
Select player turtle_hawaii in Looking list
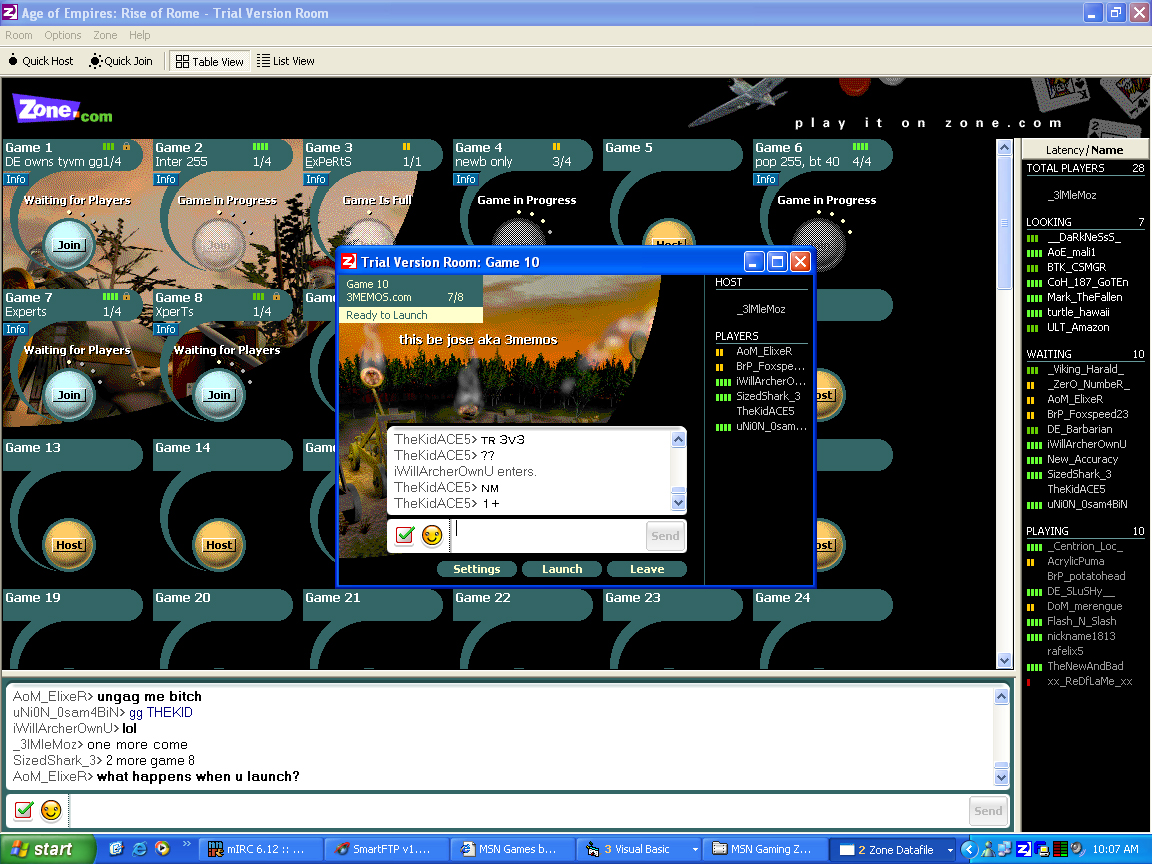pyautogui.click(x=1078, y=312)
